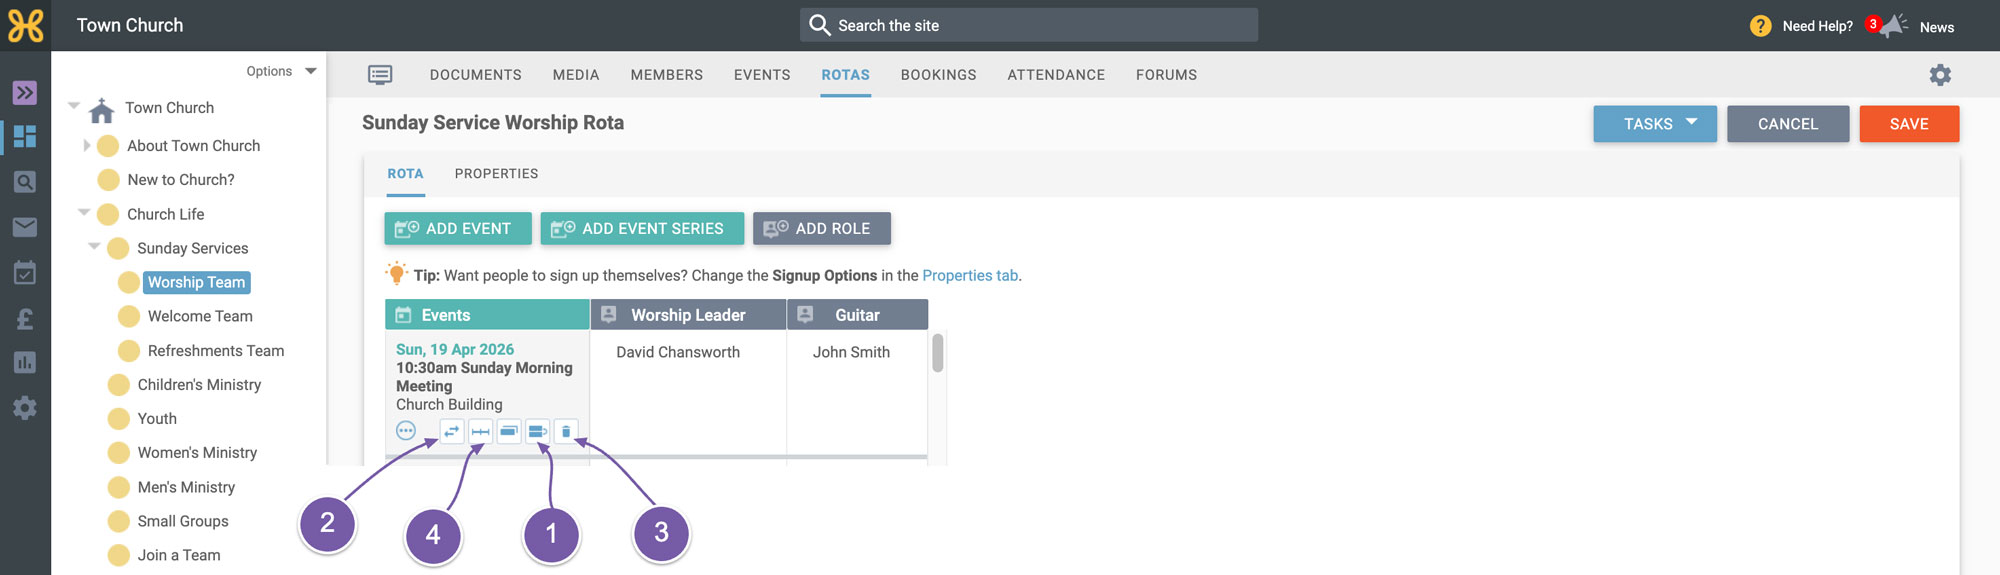Click the Need Help question mark icon
This screenshot has height=575, width=2000.
click(x=1761, y=26)
